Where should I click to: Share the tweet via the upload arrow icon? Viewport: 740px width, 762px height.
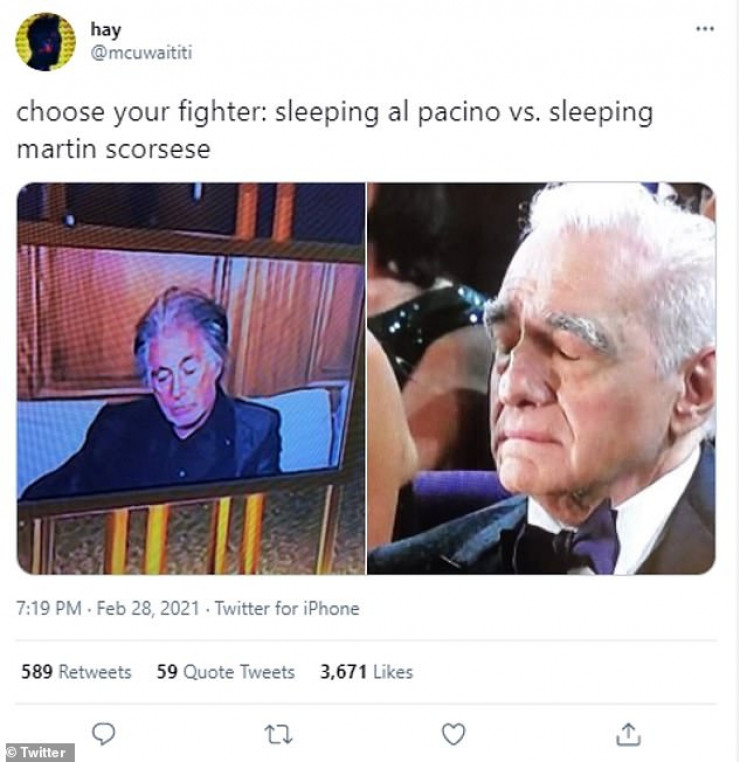point(628,734)
